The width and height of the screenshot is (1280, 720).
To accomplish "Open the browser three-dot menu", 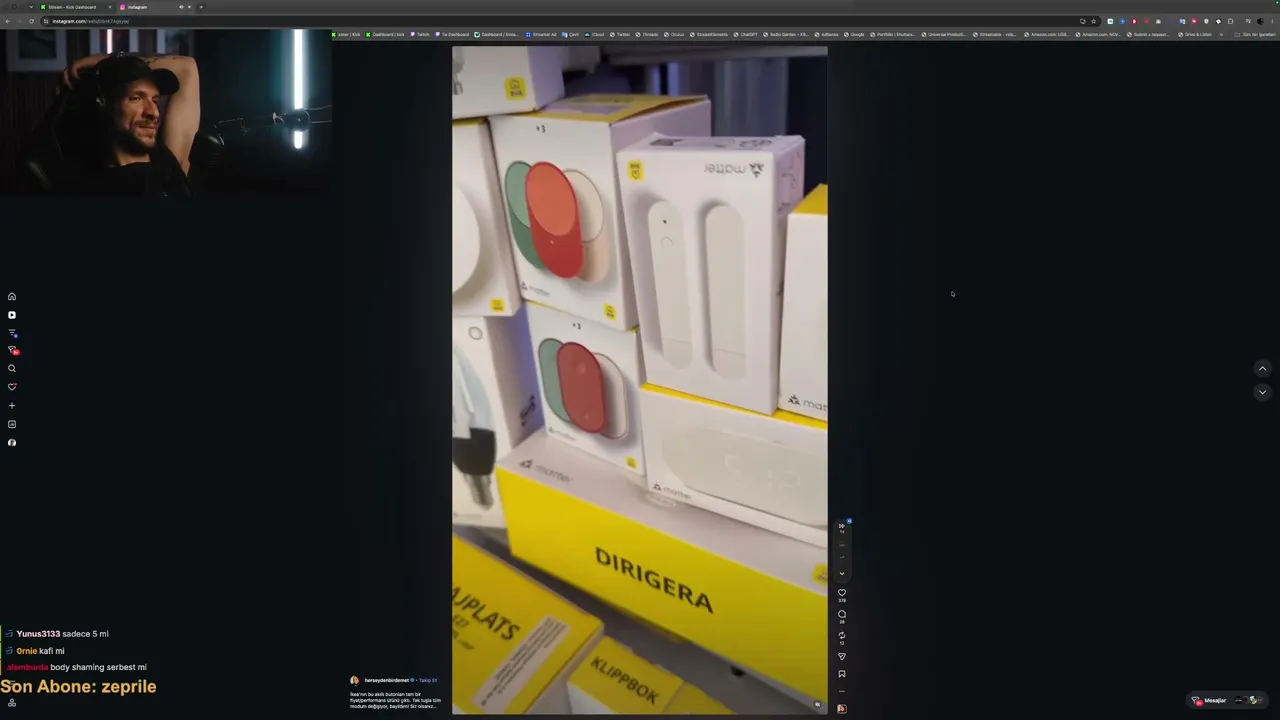I will tap(1271, 21).
